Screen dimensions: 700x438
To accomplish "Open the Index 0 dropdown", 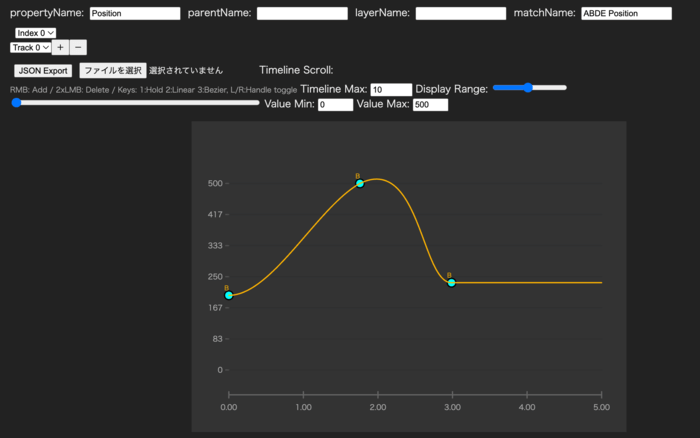I will (35, 33).
